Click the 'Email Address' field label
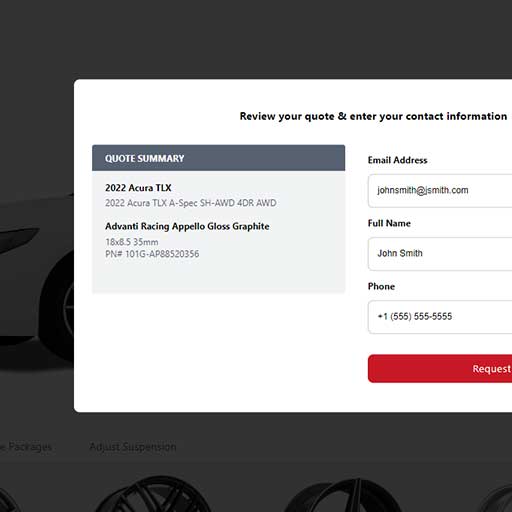The width and height of the screenshot is (512, 512). [x=397, y=160]
